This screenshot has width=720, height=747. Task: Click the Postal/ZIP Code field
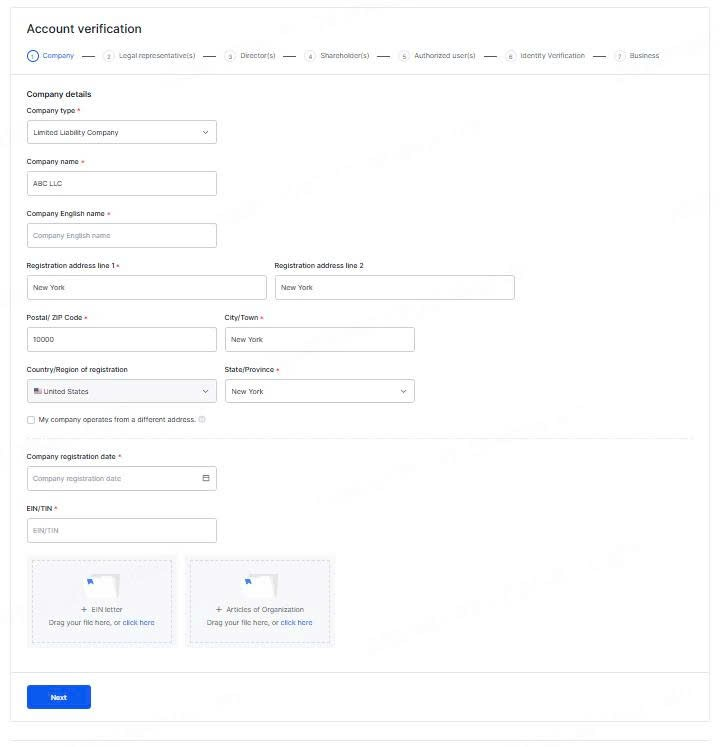coord(122,339)
